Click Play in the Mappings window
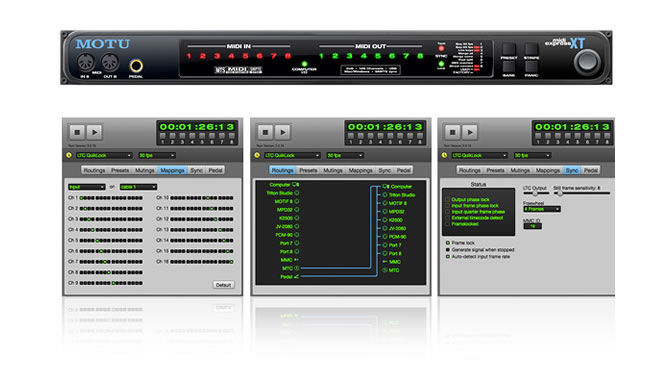Viewport: 670px width, 382px height. point(94,132)
